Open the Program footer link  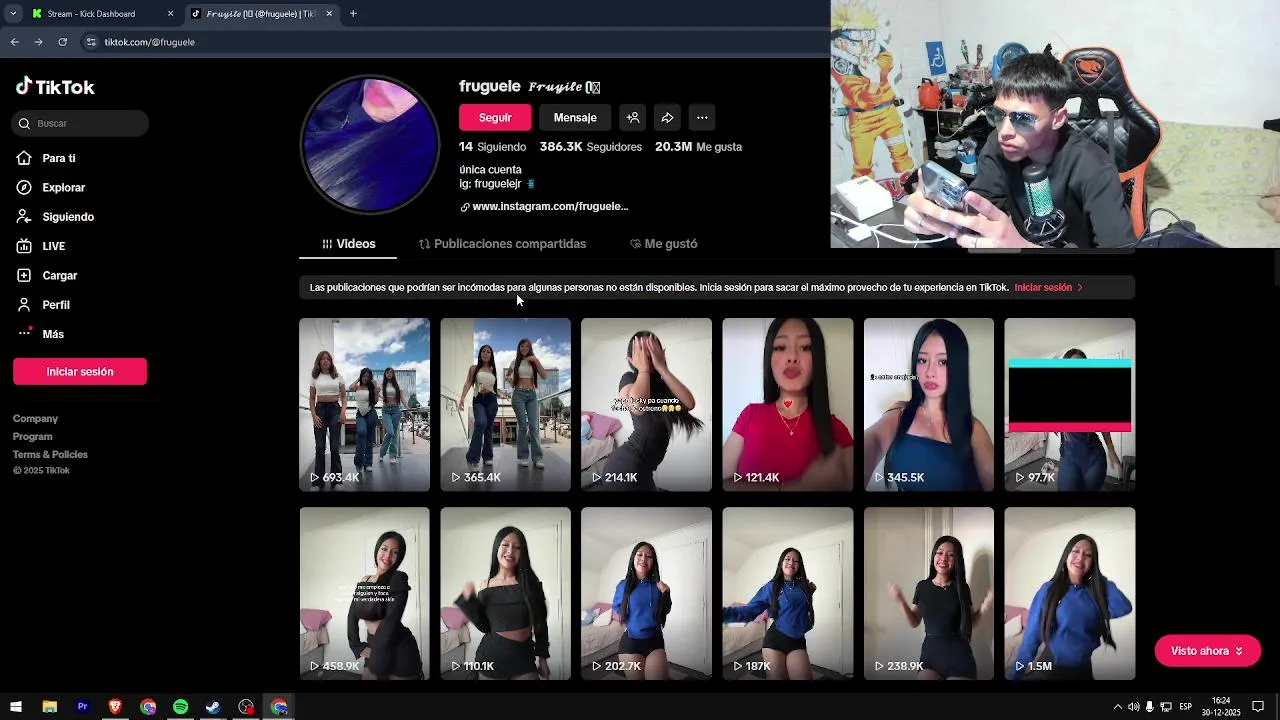(x=33, y=437)
